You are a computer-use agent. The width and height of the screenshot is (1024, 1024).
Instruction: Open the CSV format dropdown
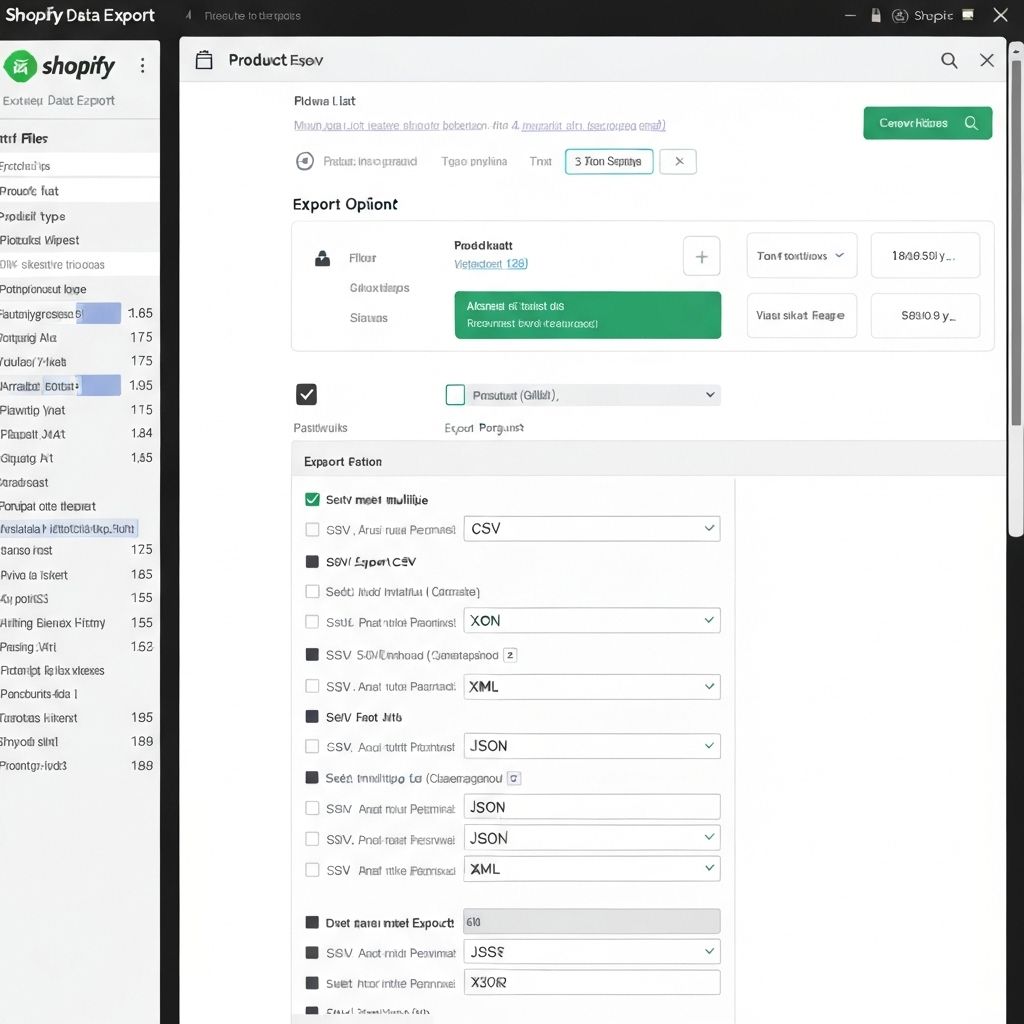(592, 529)
